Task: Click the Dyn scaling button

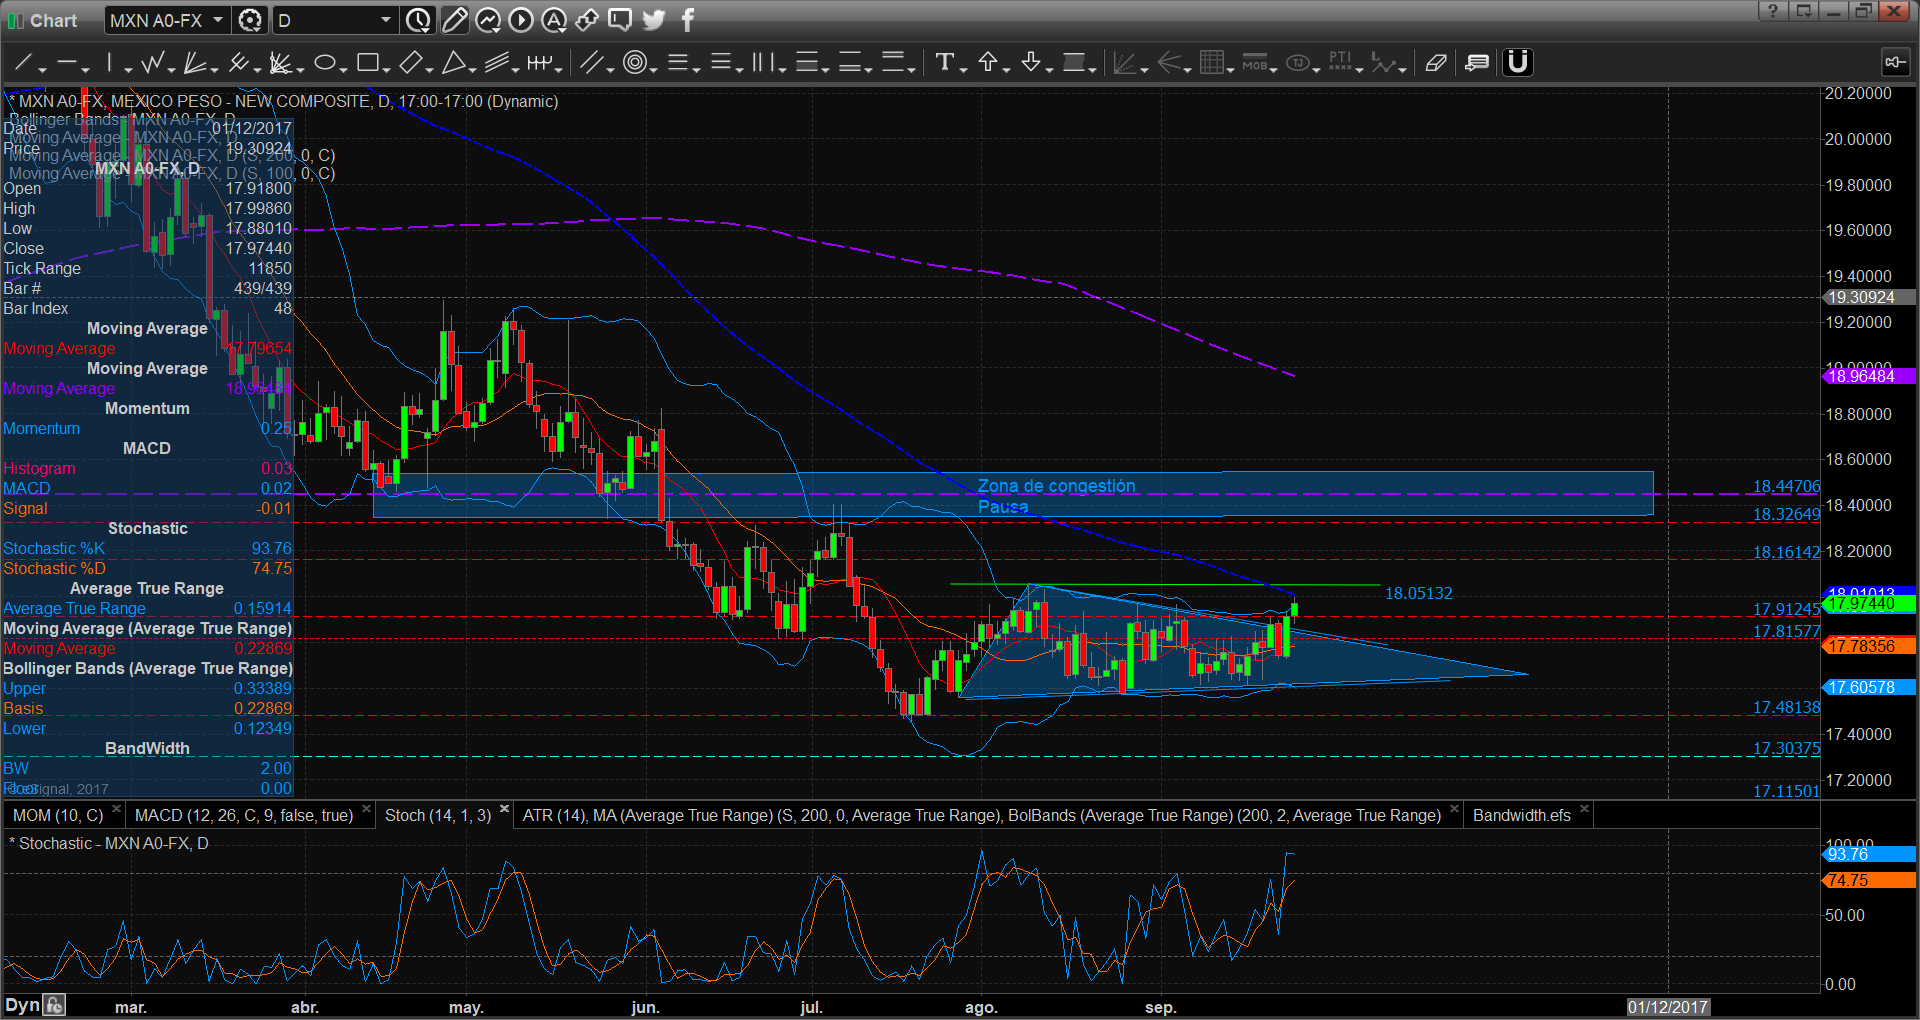Action: point(22,1005)
